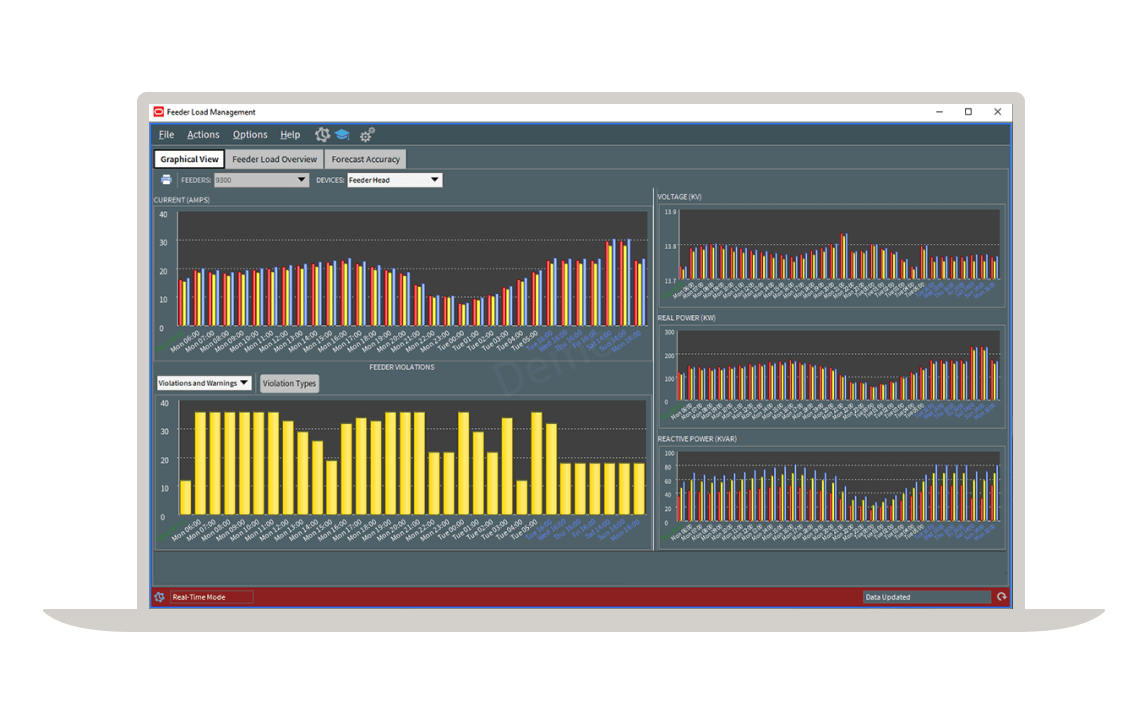Click the REACTIVE POWER (KVAR) chart title
This screenshot has height=724, width=1148.
(697, 439)
